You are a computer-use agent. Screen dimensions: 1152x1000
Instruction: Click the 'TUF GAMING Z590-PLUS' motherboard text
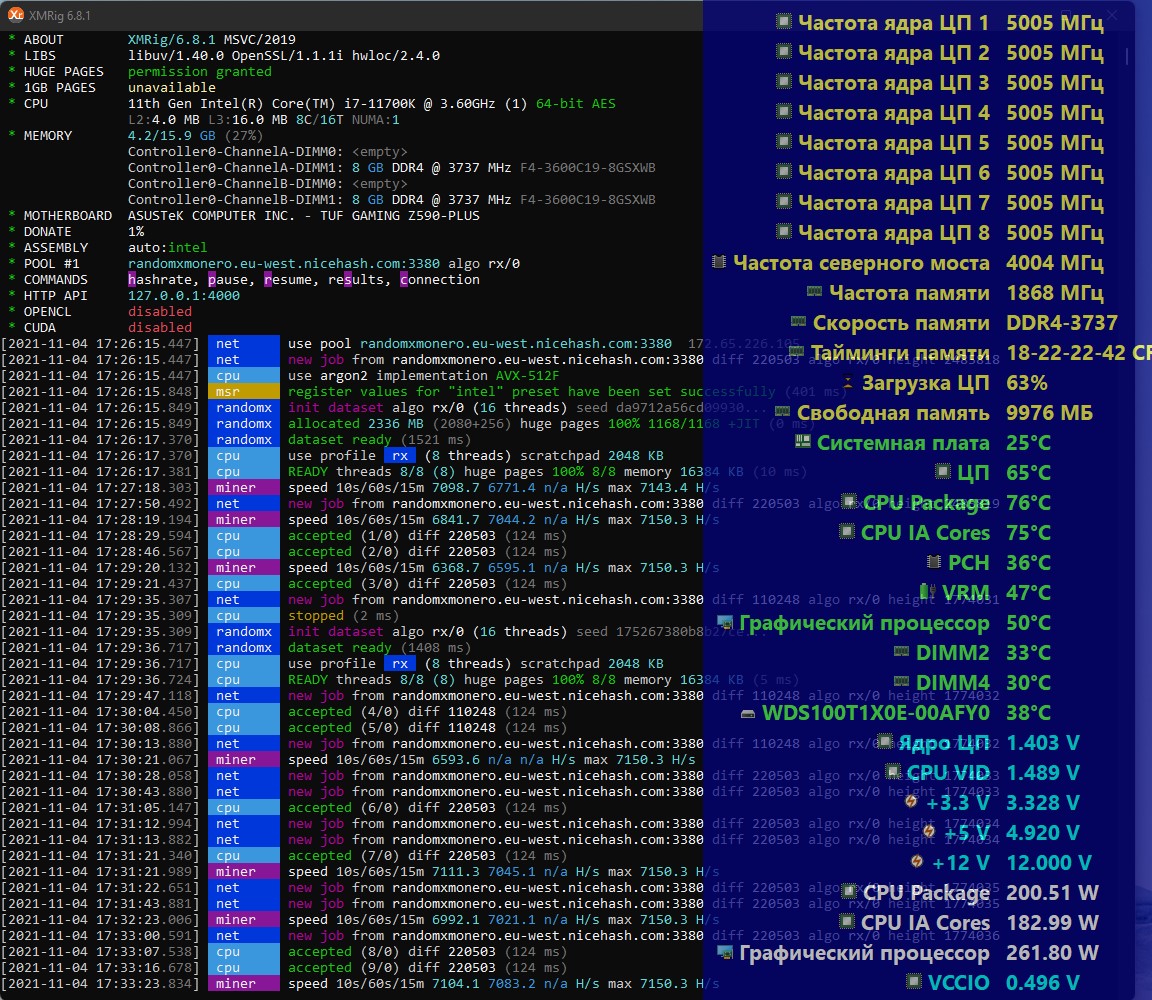click(400, 216)
